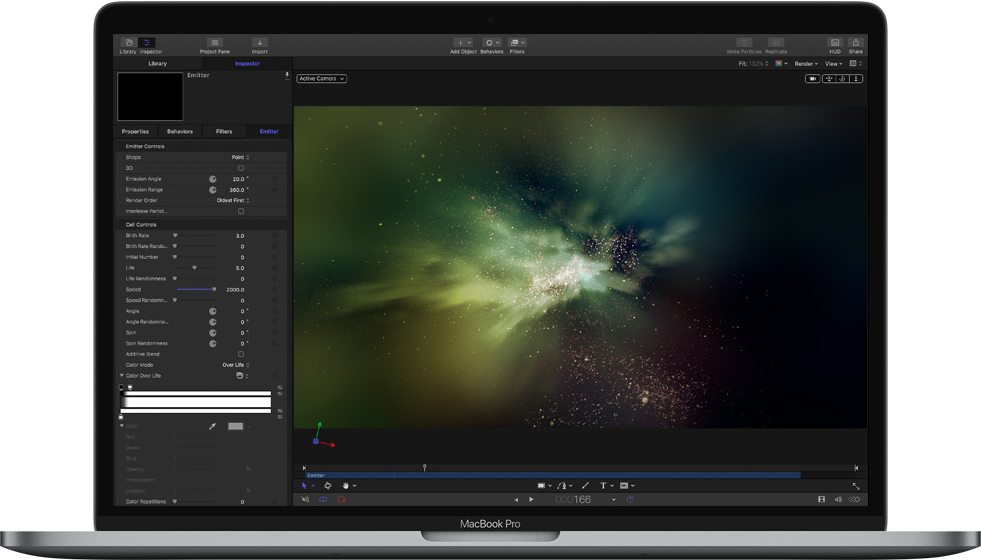Select the Text tool
This screenshot has height=560, width=981.
pyautogui.click(x=603, y=486)
